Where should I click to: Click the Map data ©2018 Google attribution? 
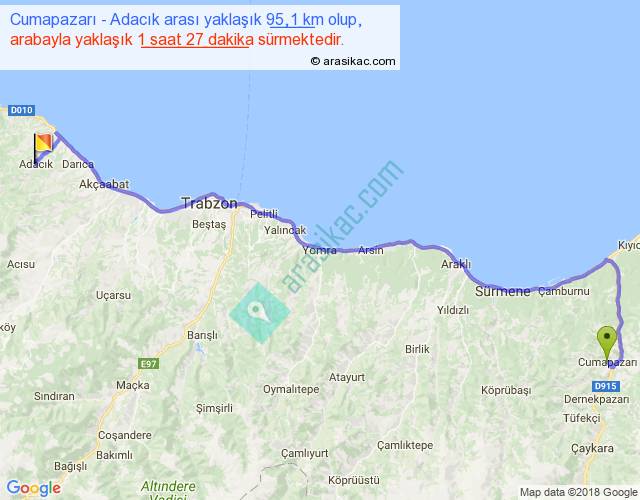pos(578,492)
